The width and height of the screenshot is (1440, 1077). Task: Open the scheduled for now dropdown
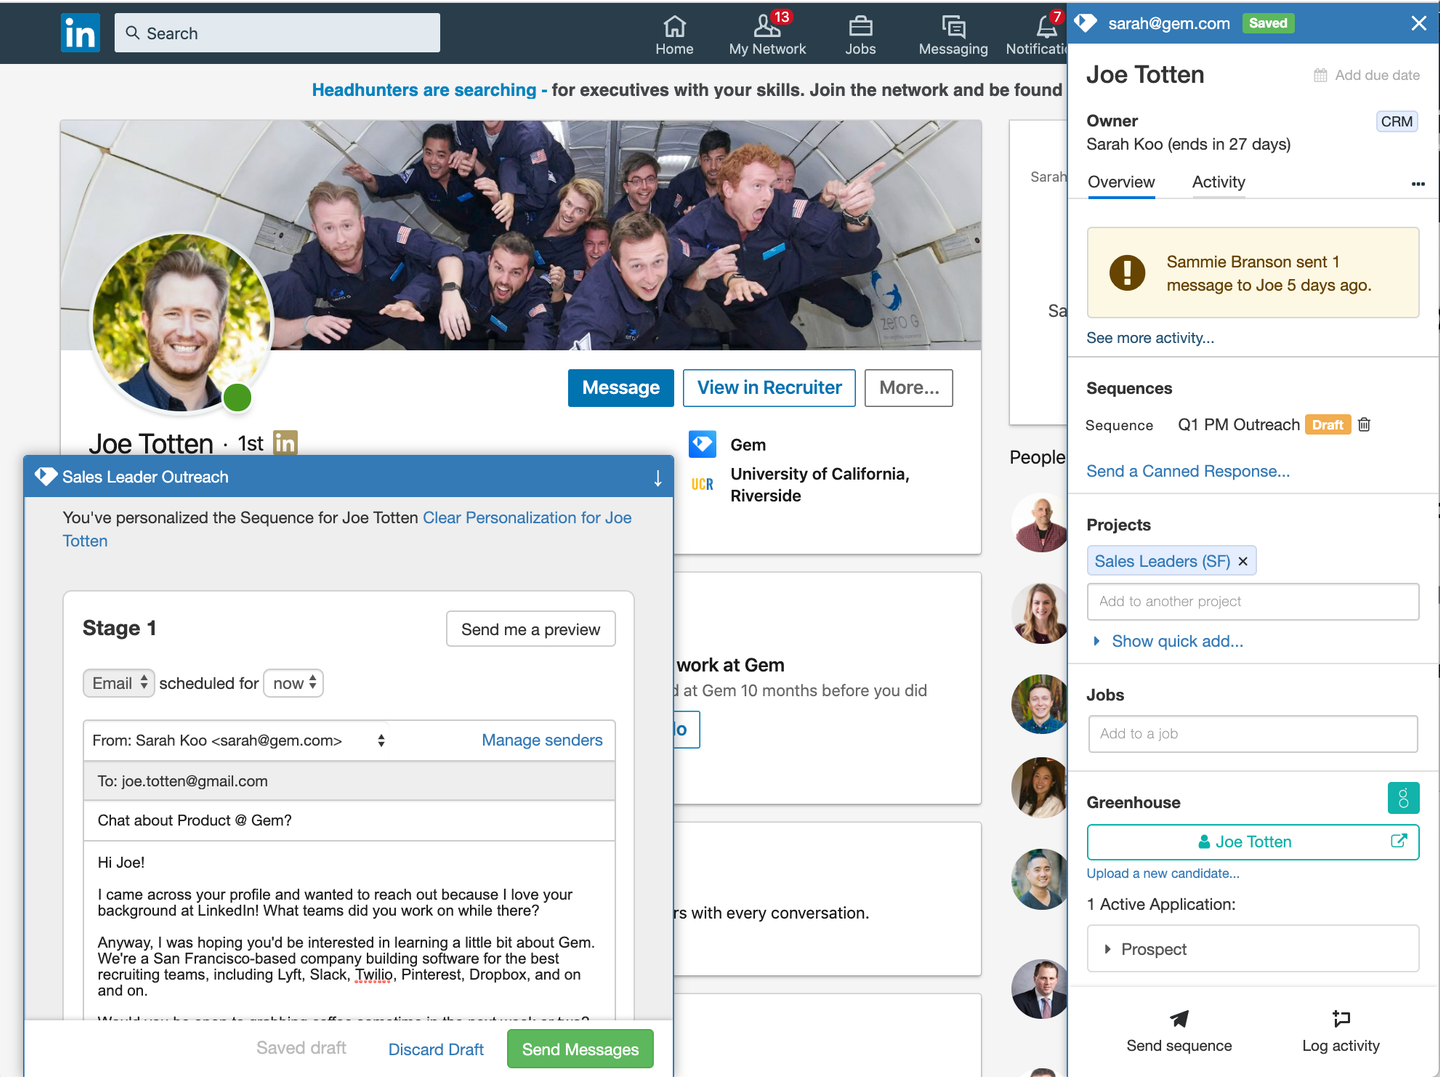[294, 683]
